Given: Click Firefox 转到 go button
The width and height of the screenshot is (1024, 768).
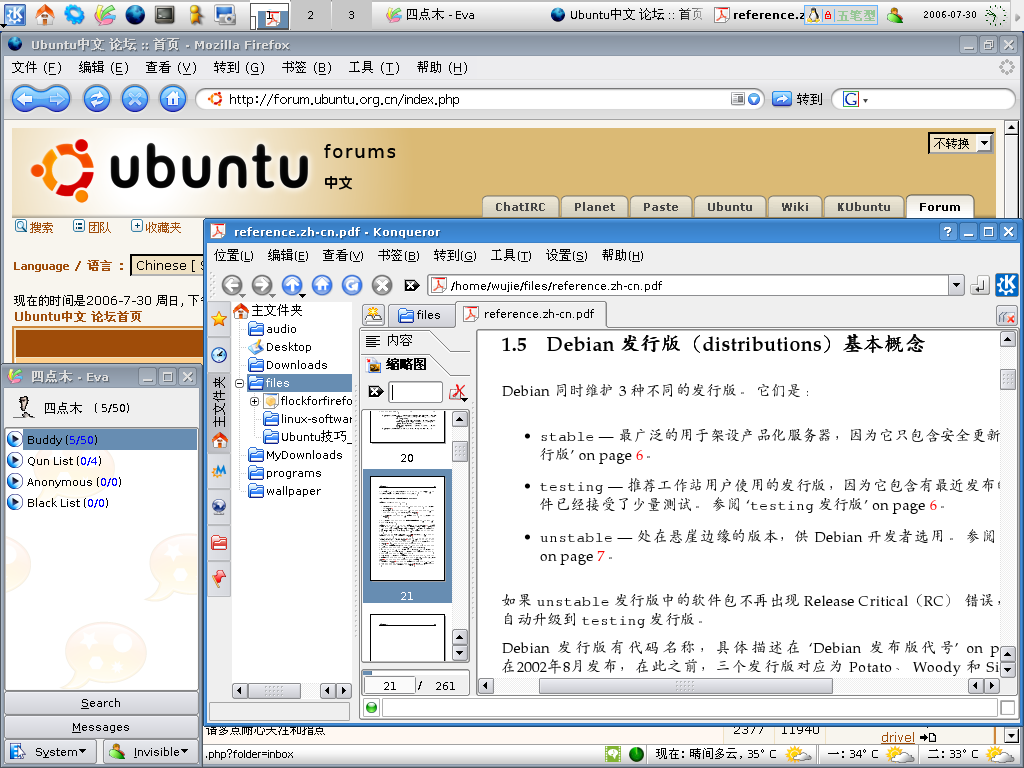Looking at the screenshot, I should coord(797,99).
